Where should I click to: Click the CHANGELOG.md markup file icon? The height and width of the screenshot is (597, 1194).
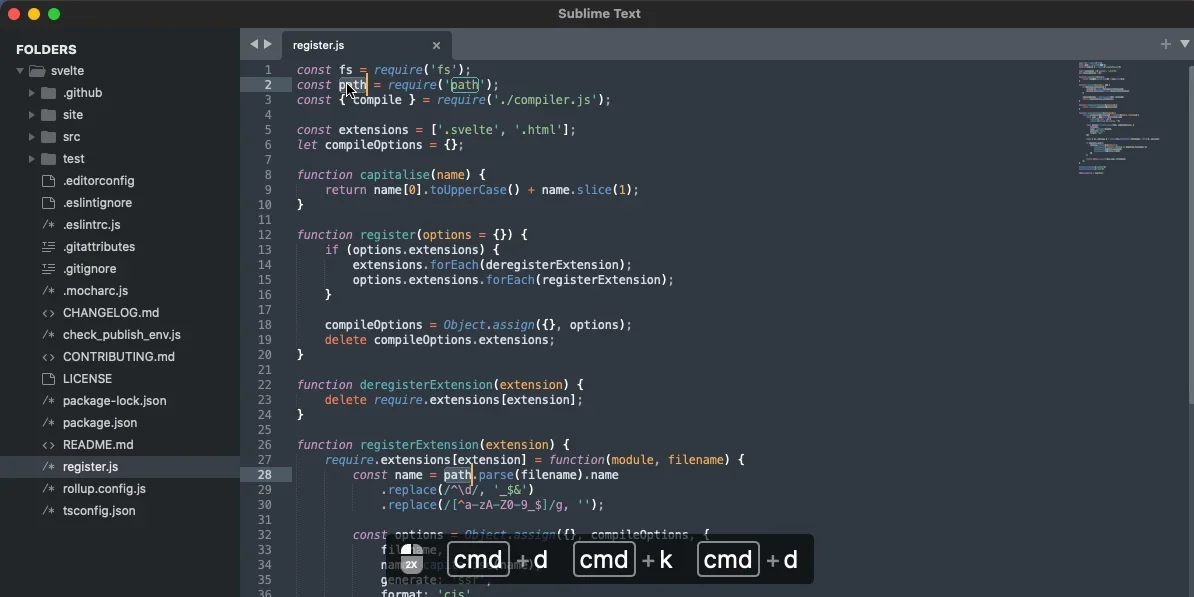point(49,313)
